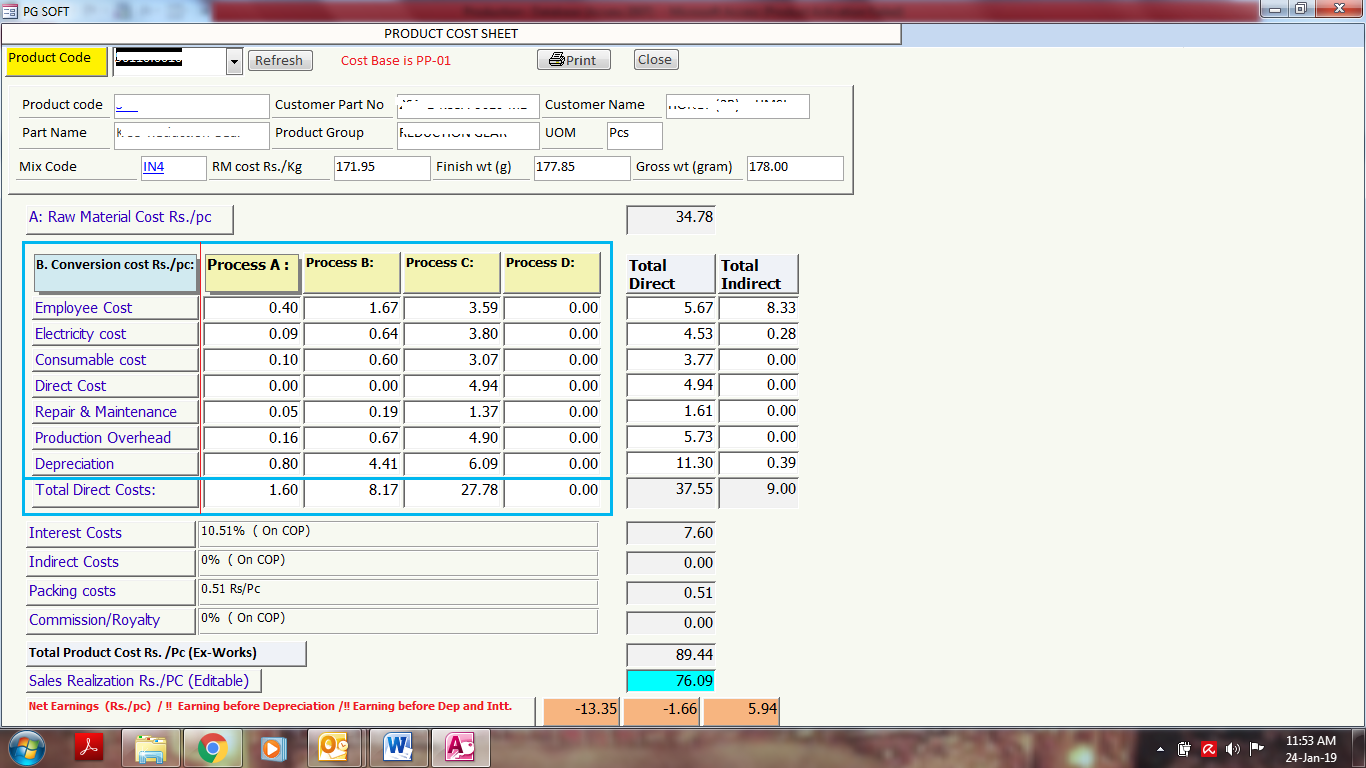This screenshot has width=1366, height=768.
Task: Click the Process D header button
Action: (x=552, y=272)
